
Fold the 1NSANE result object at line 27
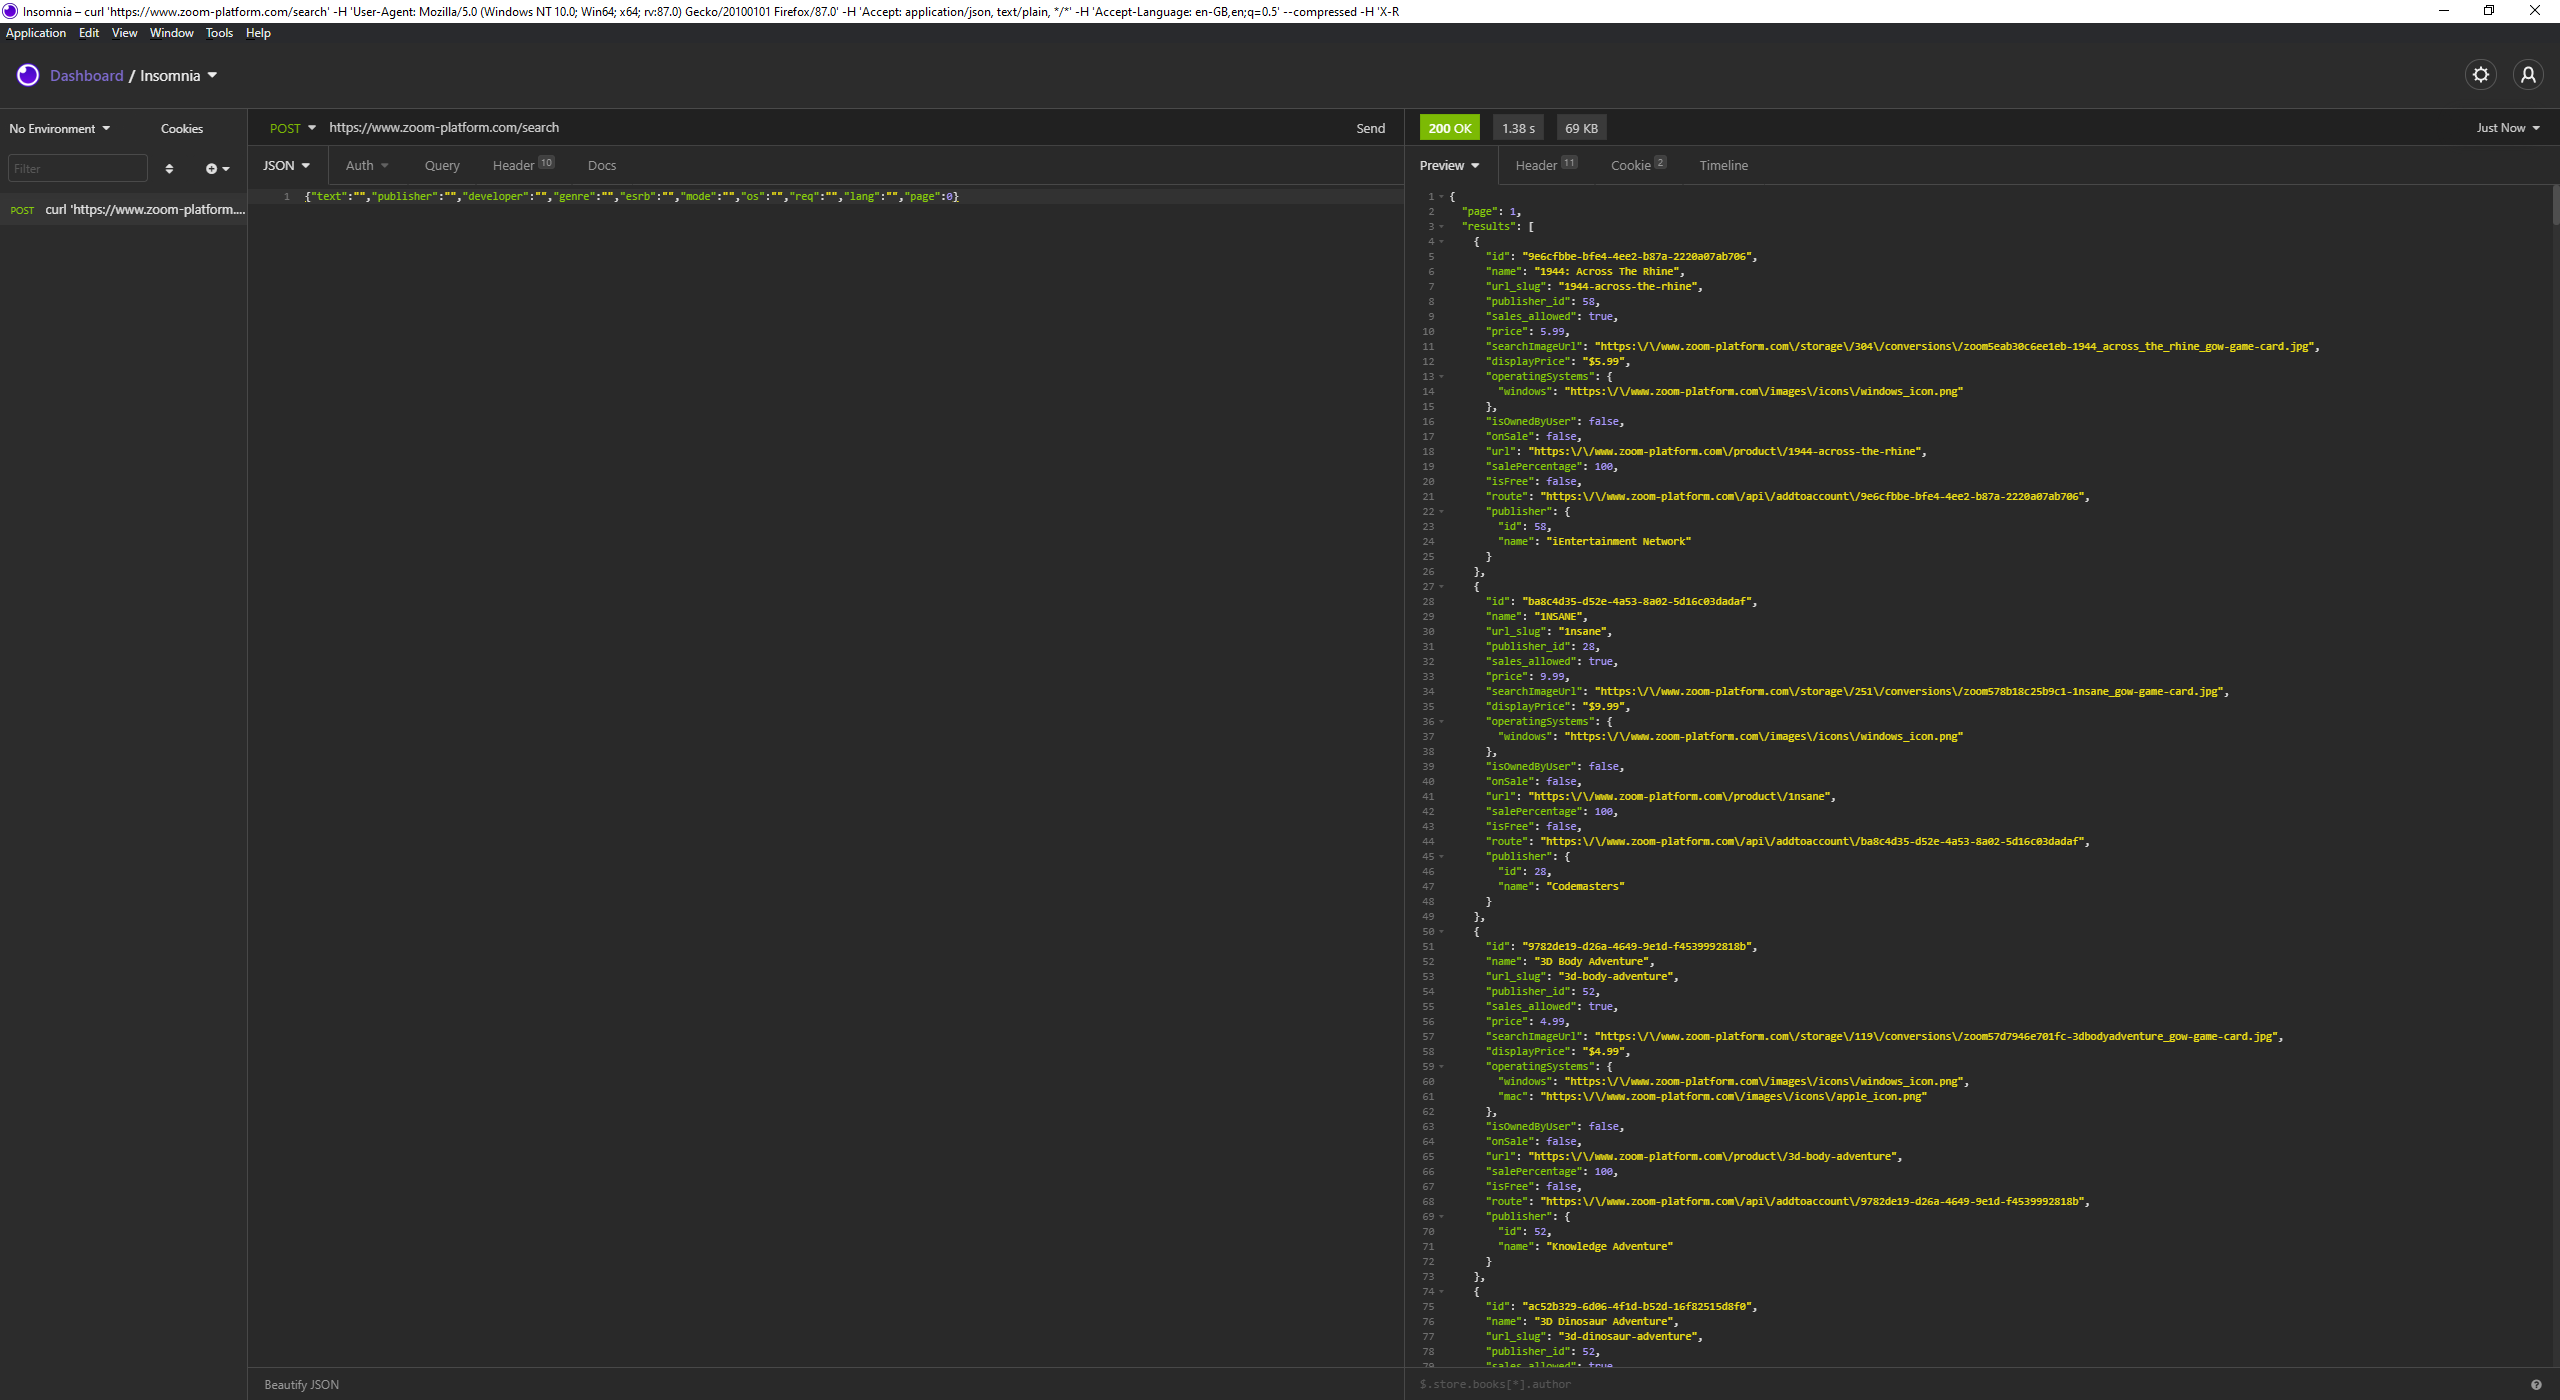(1441, 587)
